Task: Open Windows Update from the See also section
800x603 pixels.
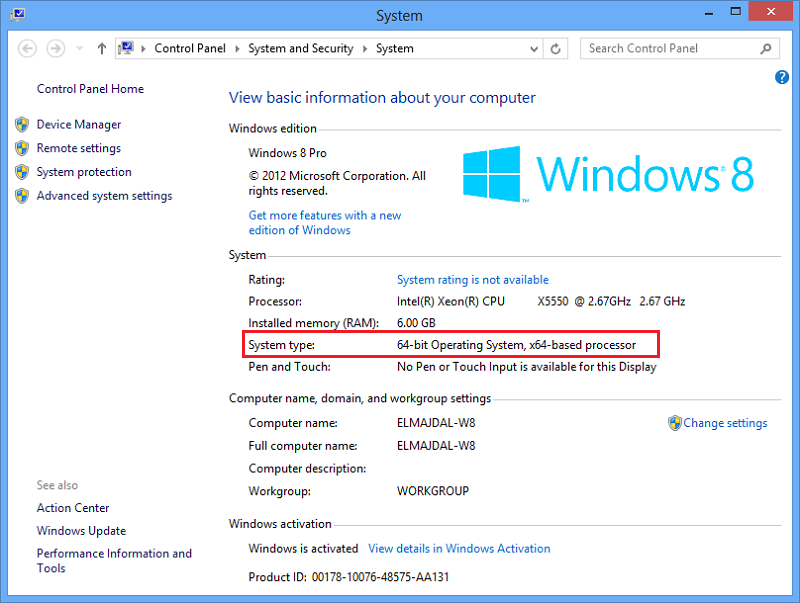Action: click(x=80, y=530)
